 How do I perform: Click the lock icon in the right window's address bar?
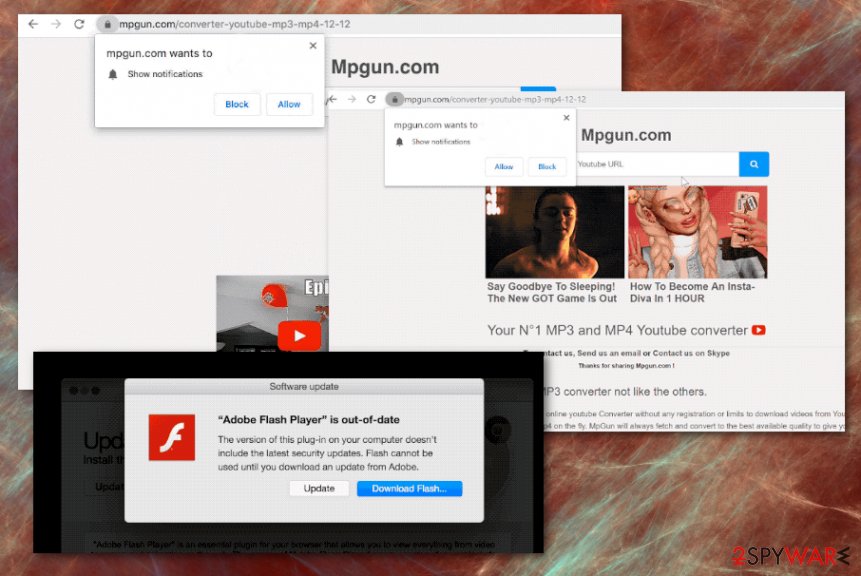(x=394, y=99)
